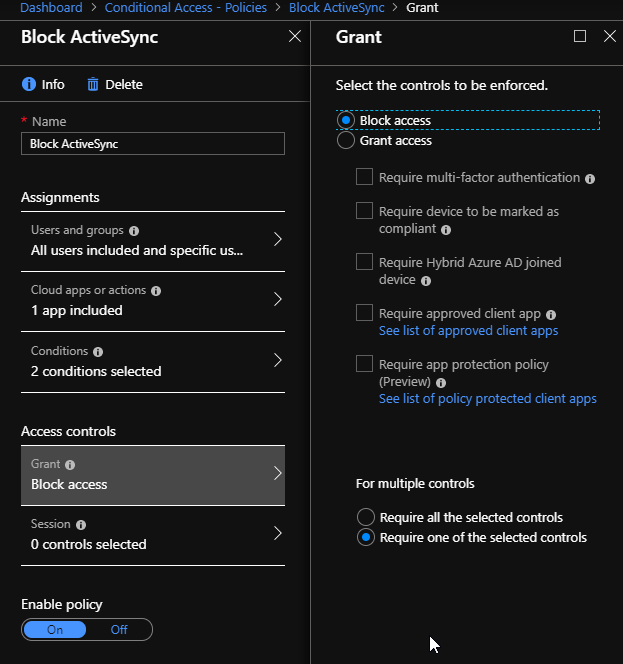Viewport: 623px width, 664px height.
Task: Click info icon beside Users and groups
Action: click(x=134, y=231)
